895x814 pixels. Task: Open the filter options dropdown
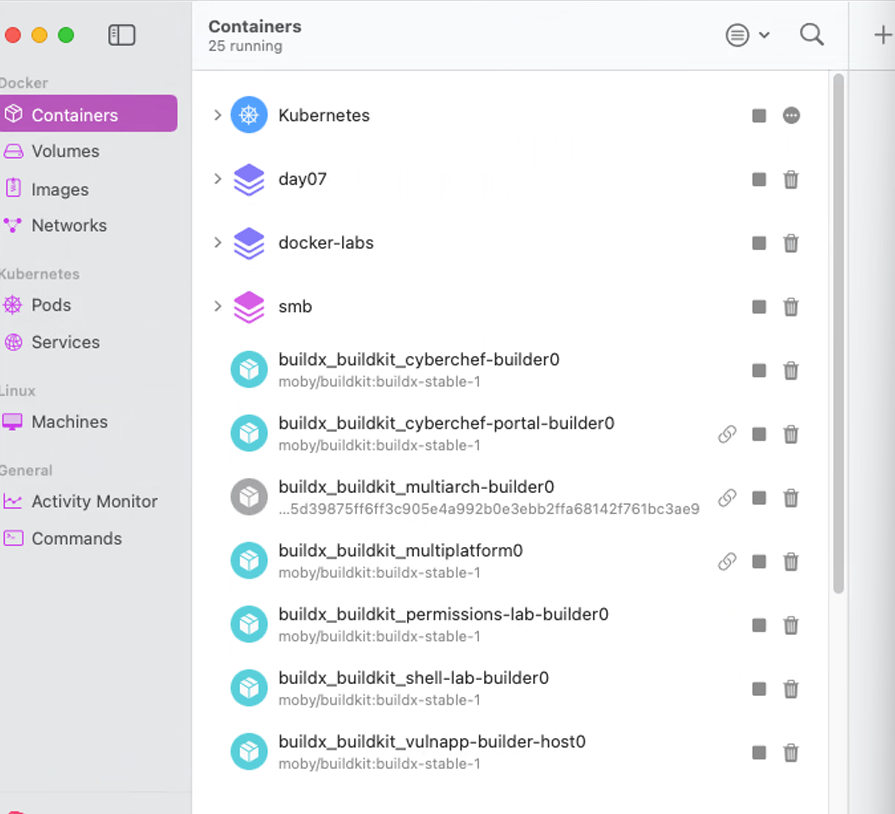747,35
